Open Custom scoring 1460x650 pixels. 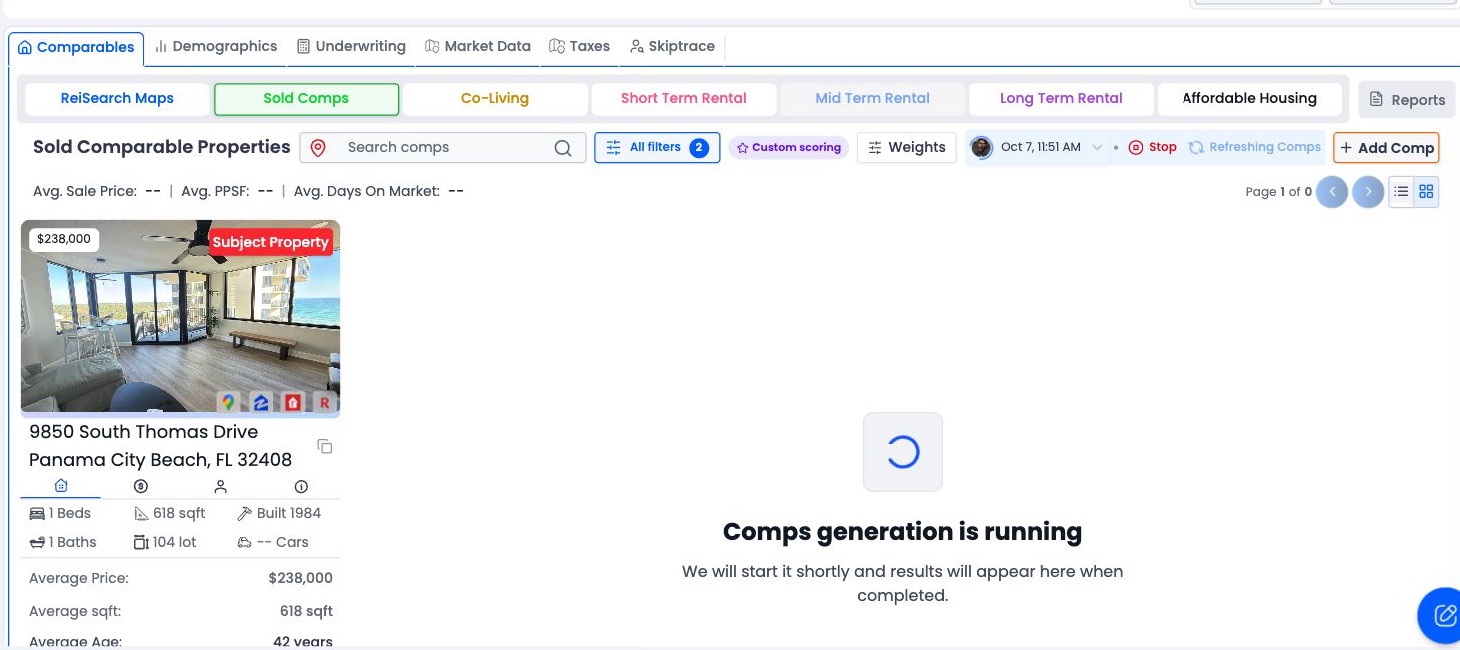[x=788, y=147]
